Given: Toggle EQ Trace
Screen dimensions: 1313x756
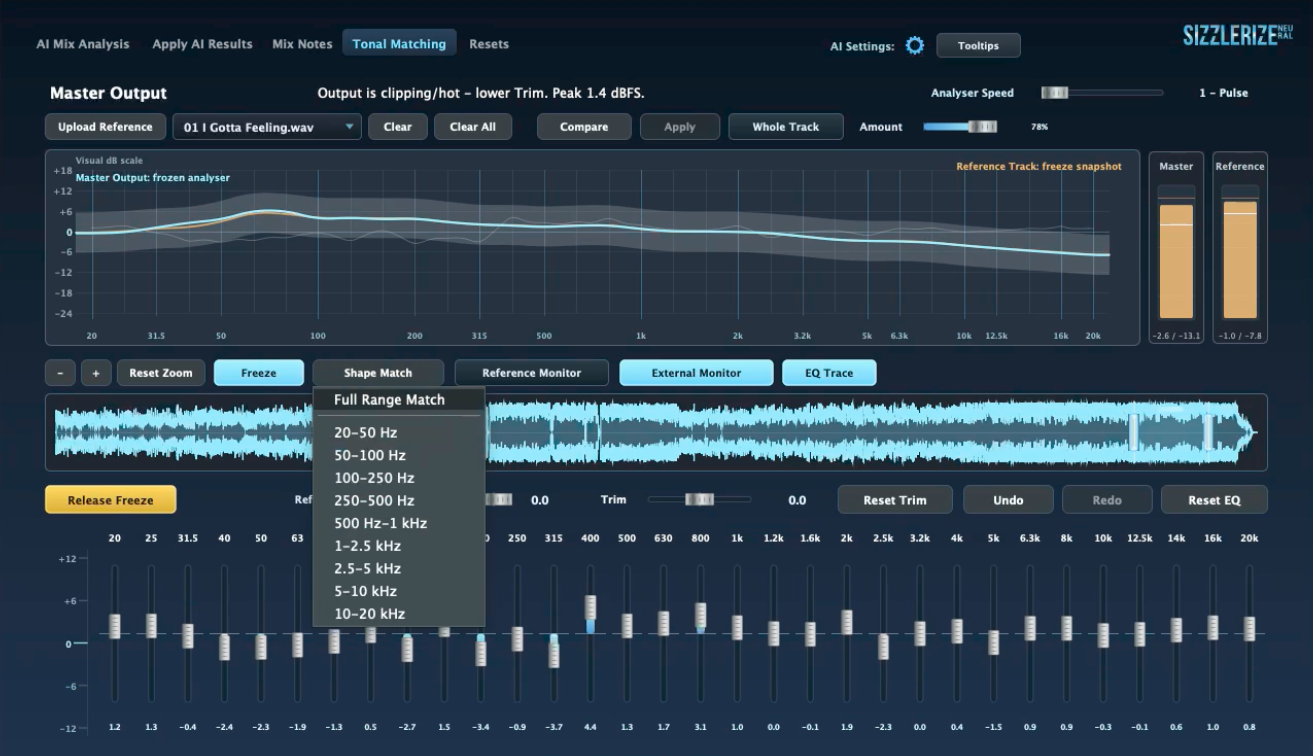Looking at the screenshot, I should pyautogui.click(x=829, y=373).
